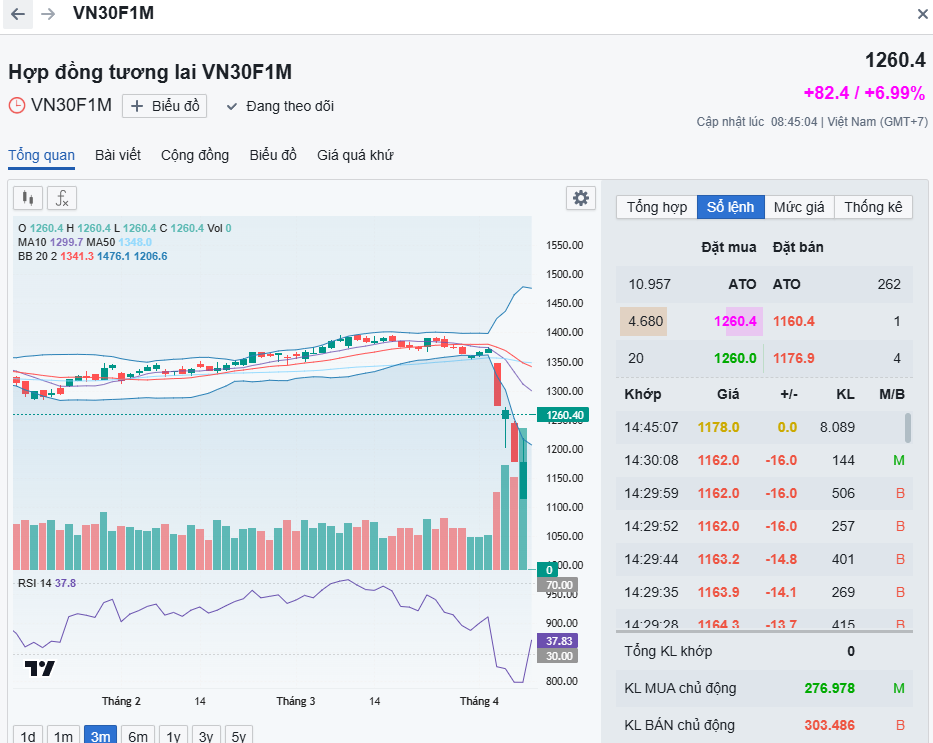Switch to the Bài viết tab
The height and width of the screenshot is (743, 933).
click(118, 155)
